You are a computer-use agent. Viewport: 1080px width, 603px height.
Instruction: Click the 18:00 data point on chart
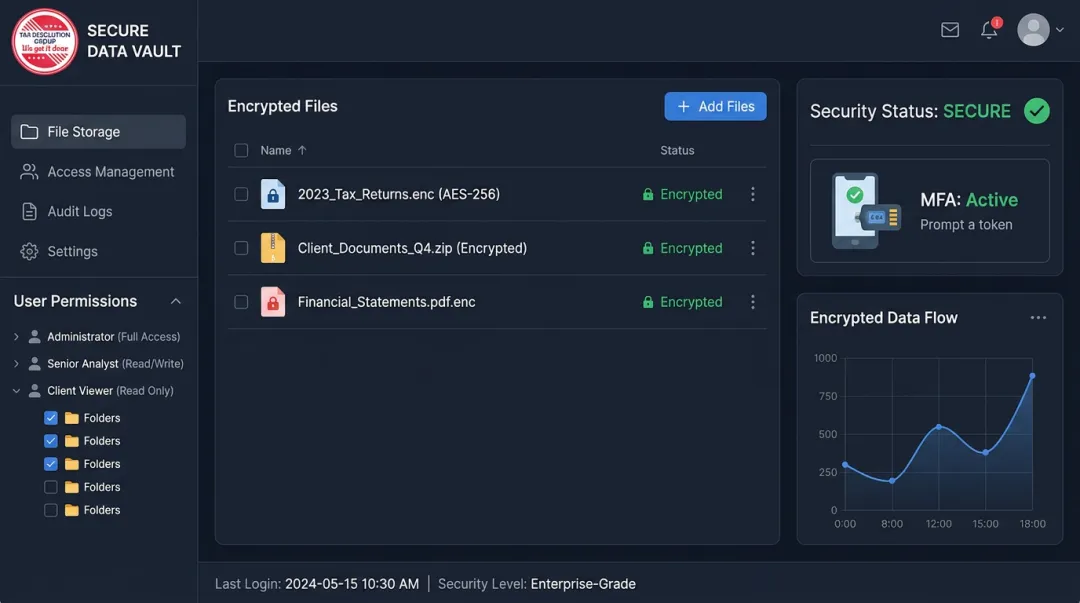(x=1032, y=376)
